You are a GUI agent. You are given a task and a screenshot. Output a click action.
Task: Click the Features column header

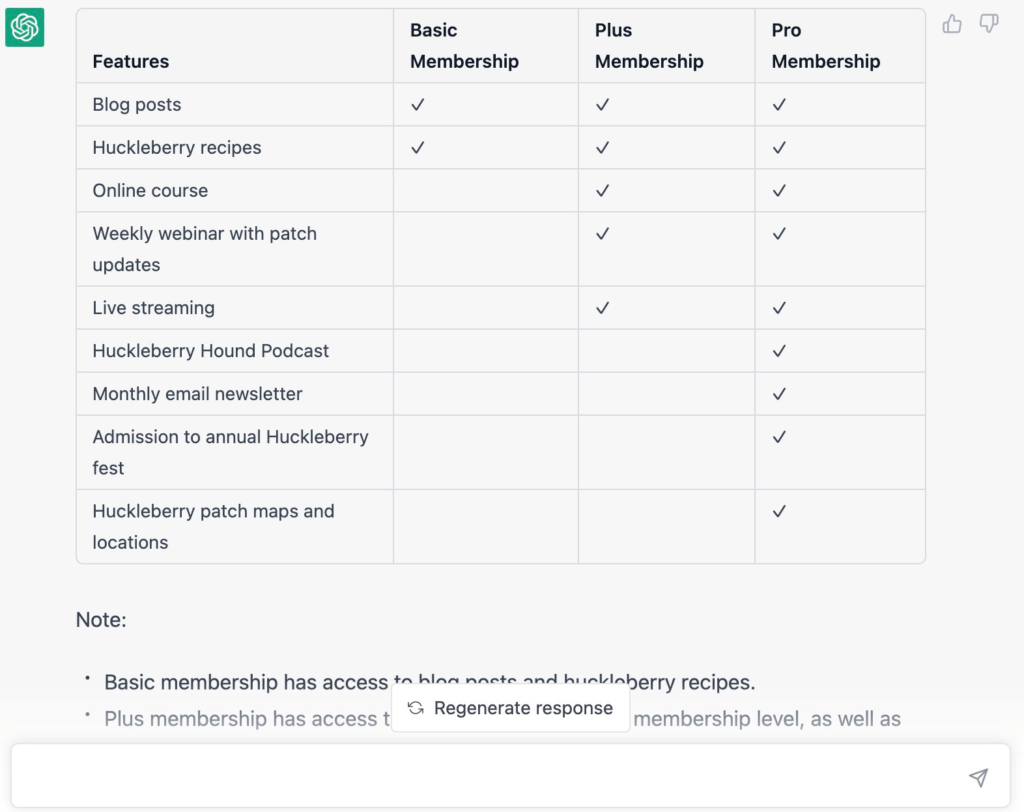tap(131, 61)
